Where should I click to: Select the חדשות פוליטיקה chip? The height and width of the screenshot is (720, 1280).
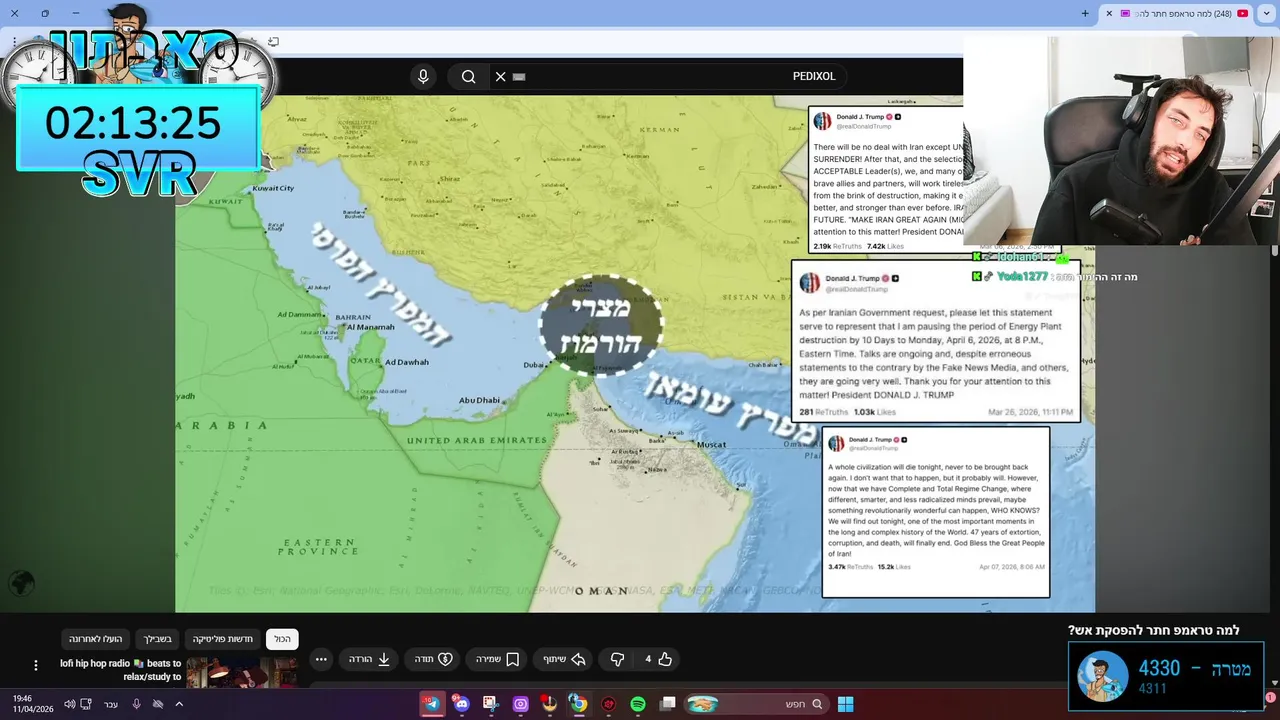[223, 639]
